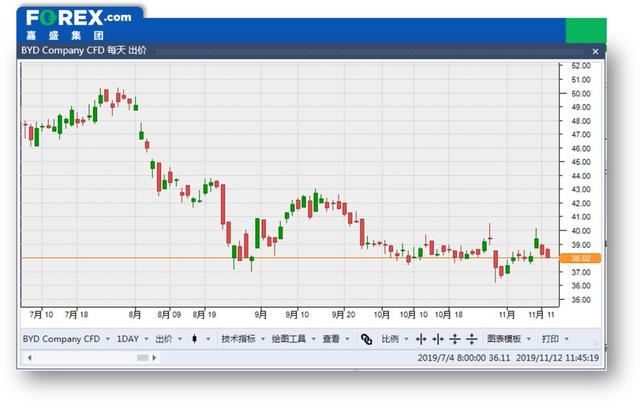Viewport: 640px width, 404px height.
Task: Click the right scroll arrow of chart scrollbar
Action: coord(154,357)
